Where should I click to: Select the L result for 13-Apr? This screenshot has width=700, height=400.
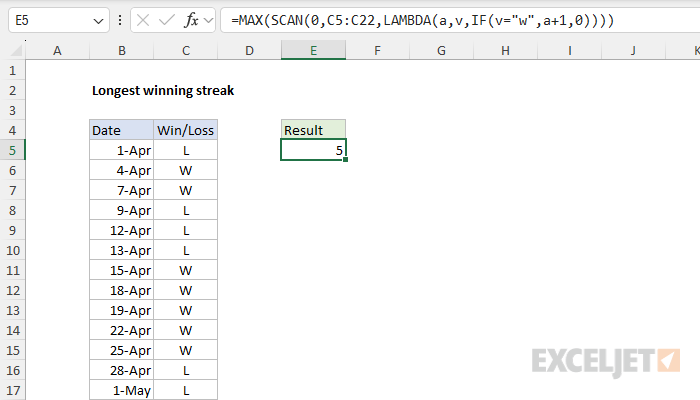(x=186, y=250)
